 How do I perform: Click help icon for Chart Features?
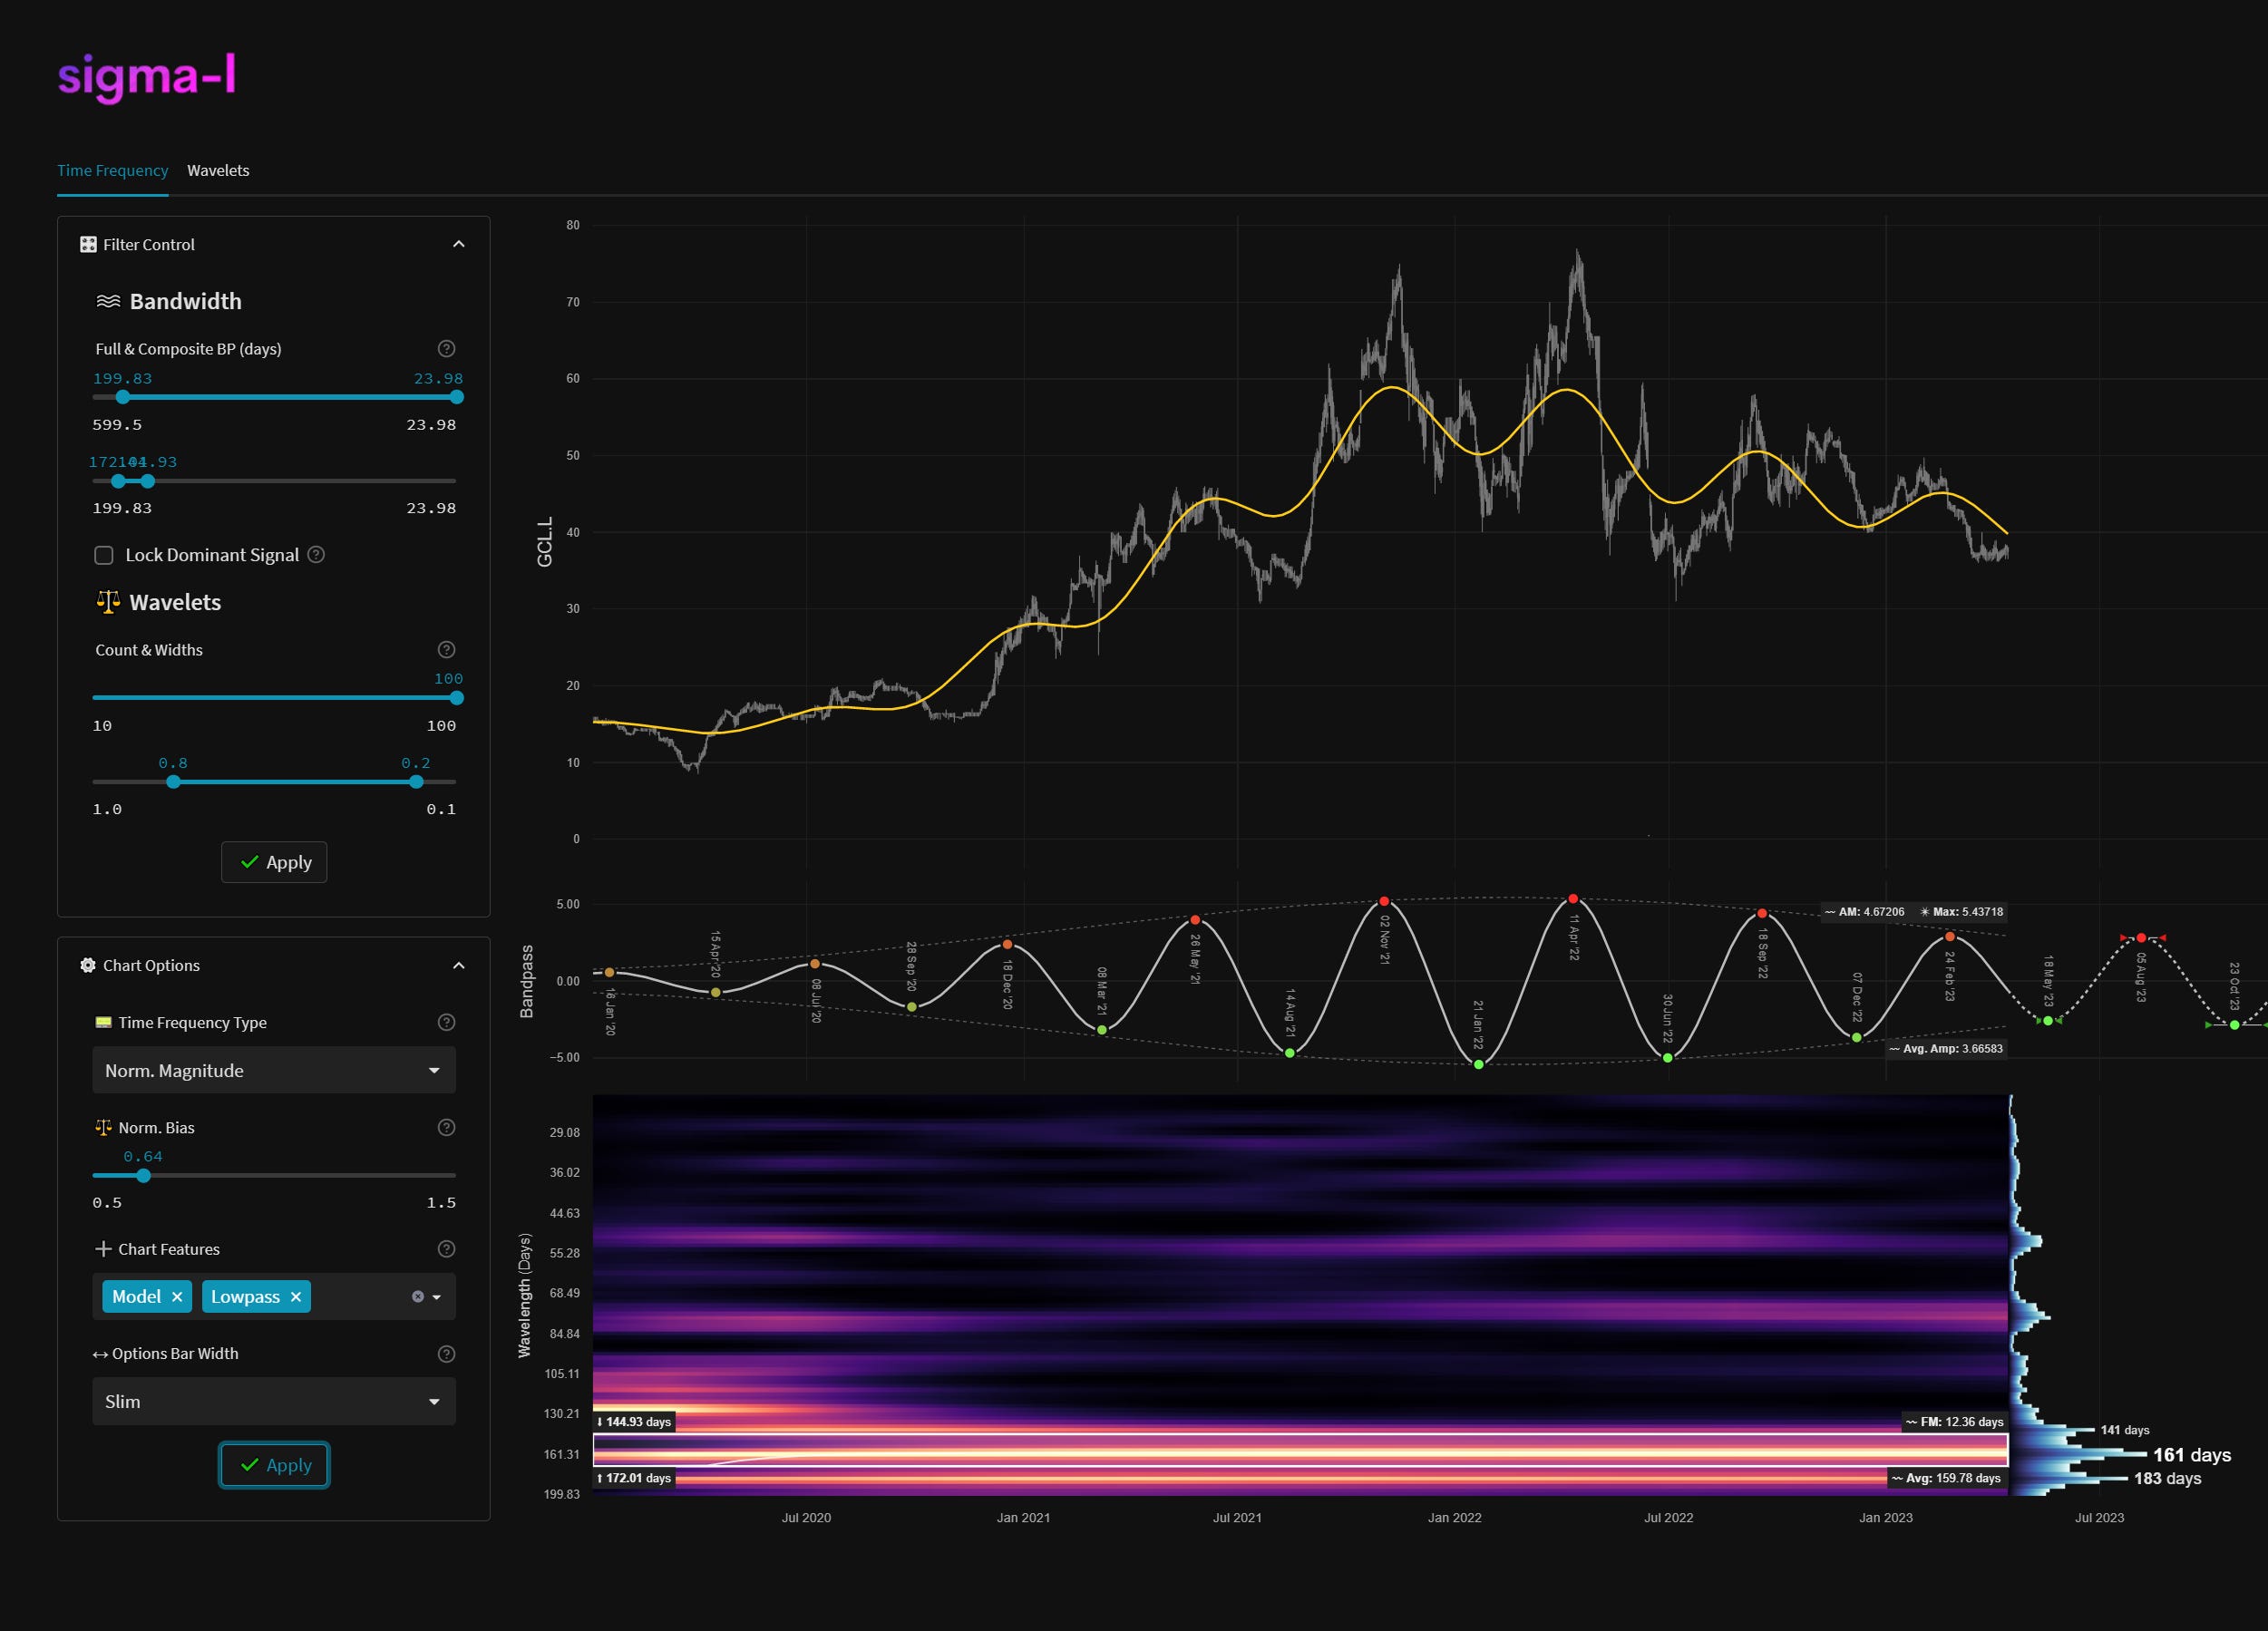pos(446,1248)
